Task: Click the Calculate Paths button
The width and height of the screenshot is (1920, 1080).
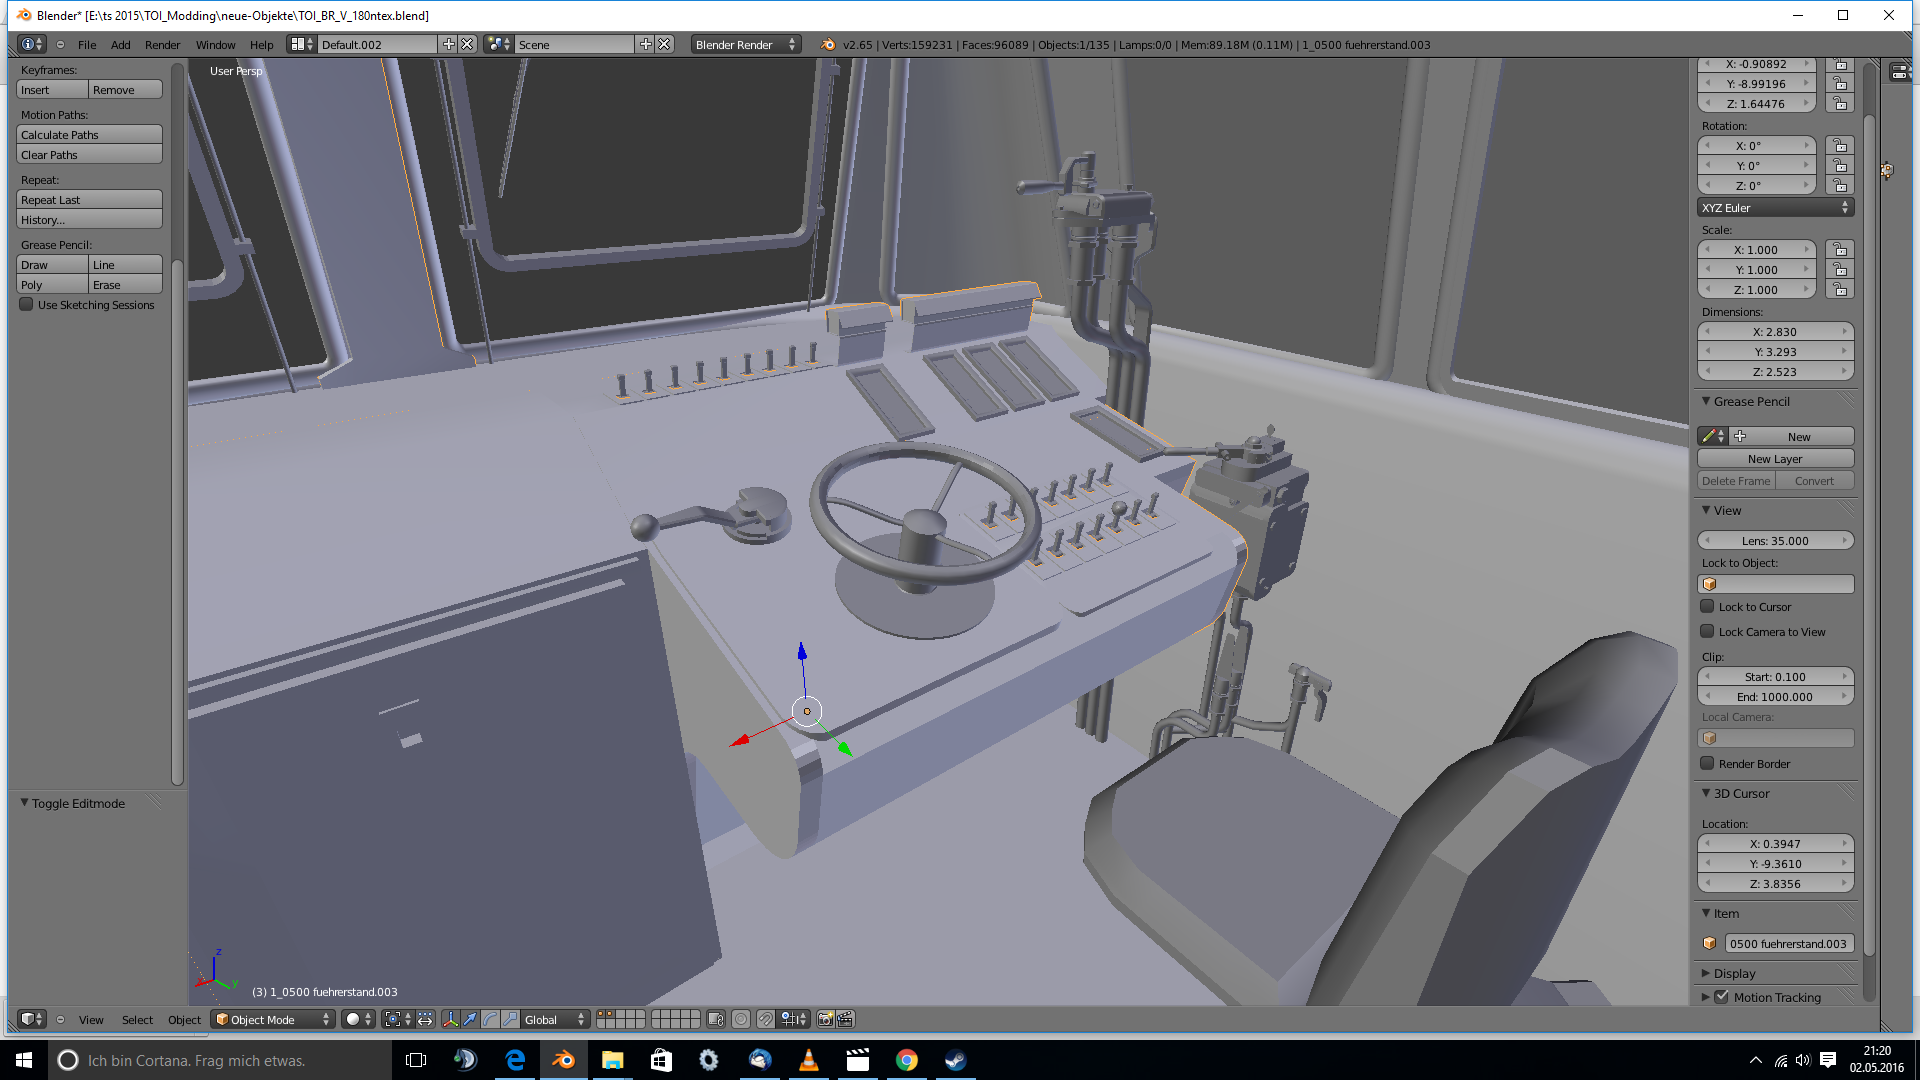Action: click(89, 135)
